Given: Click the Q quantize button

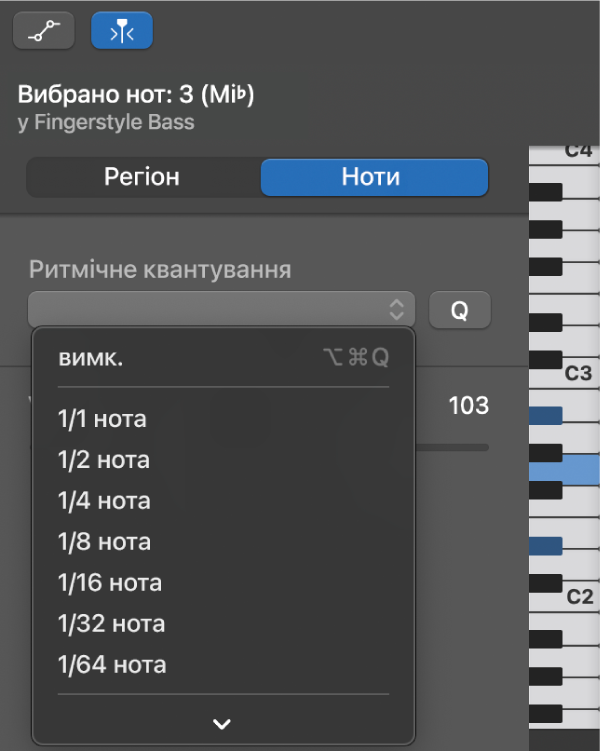Looking at the screenshot, I should pos(460,310).
